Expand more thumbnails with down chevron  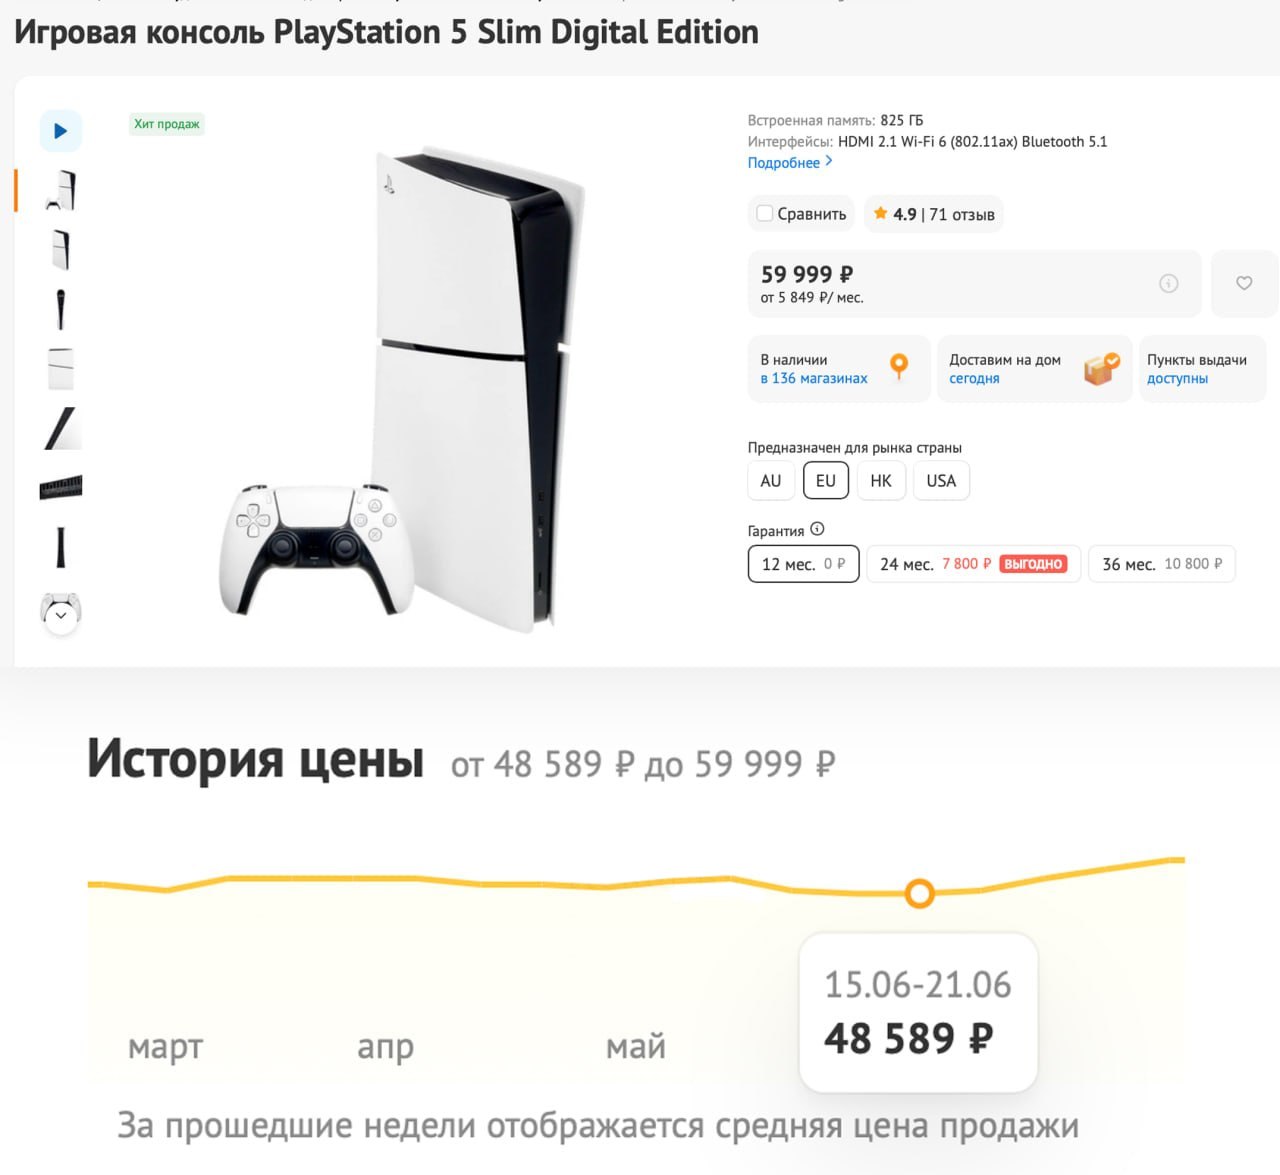tap(61, 615)
